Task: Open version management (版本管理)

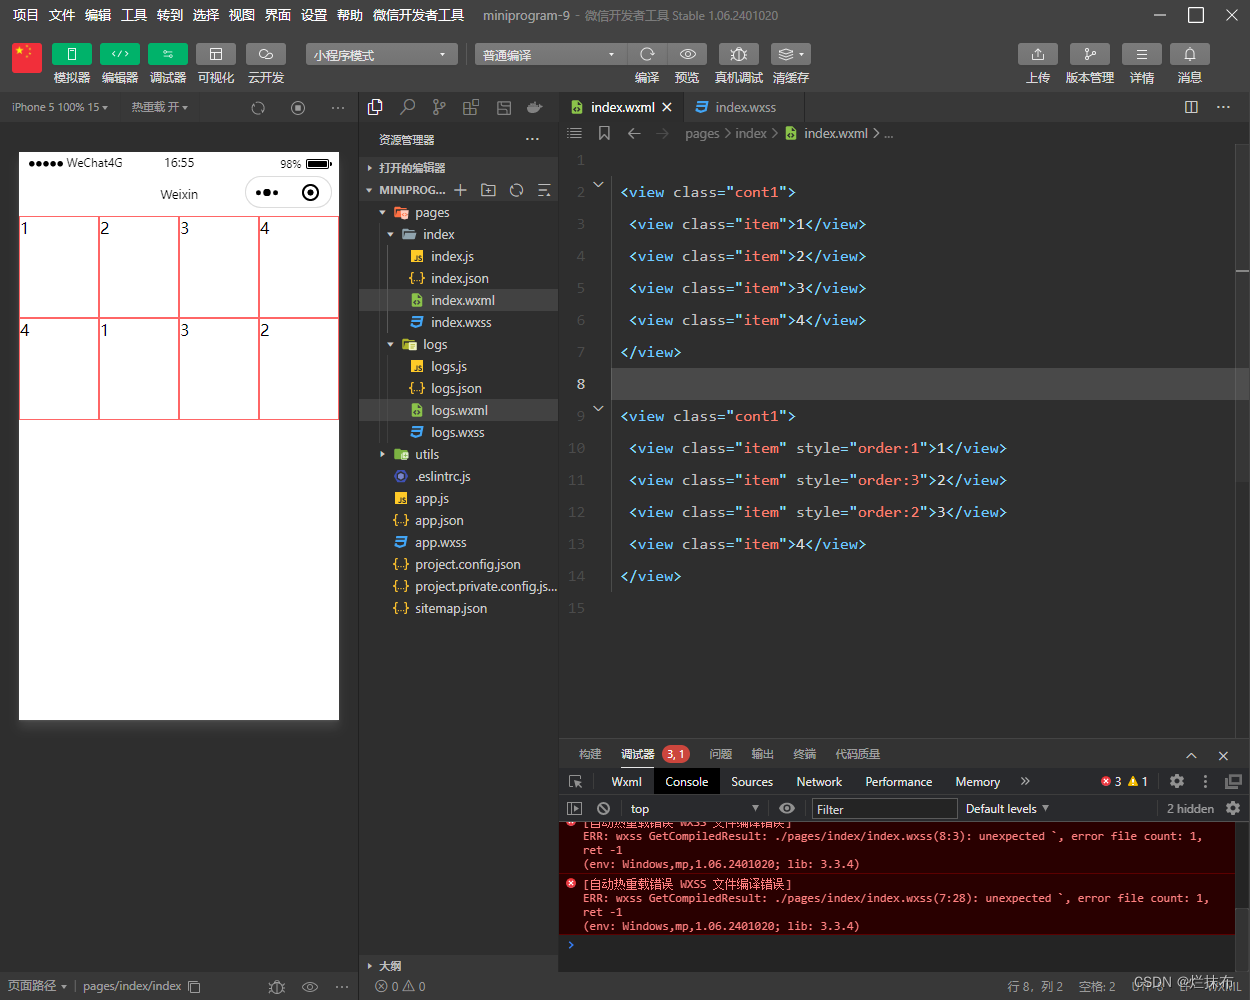Action: coord(1090,54)
